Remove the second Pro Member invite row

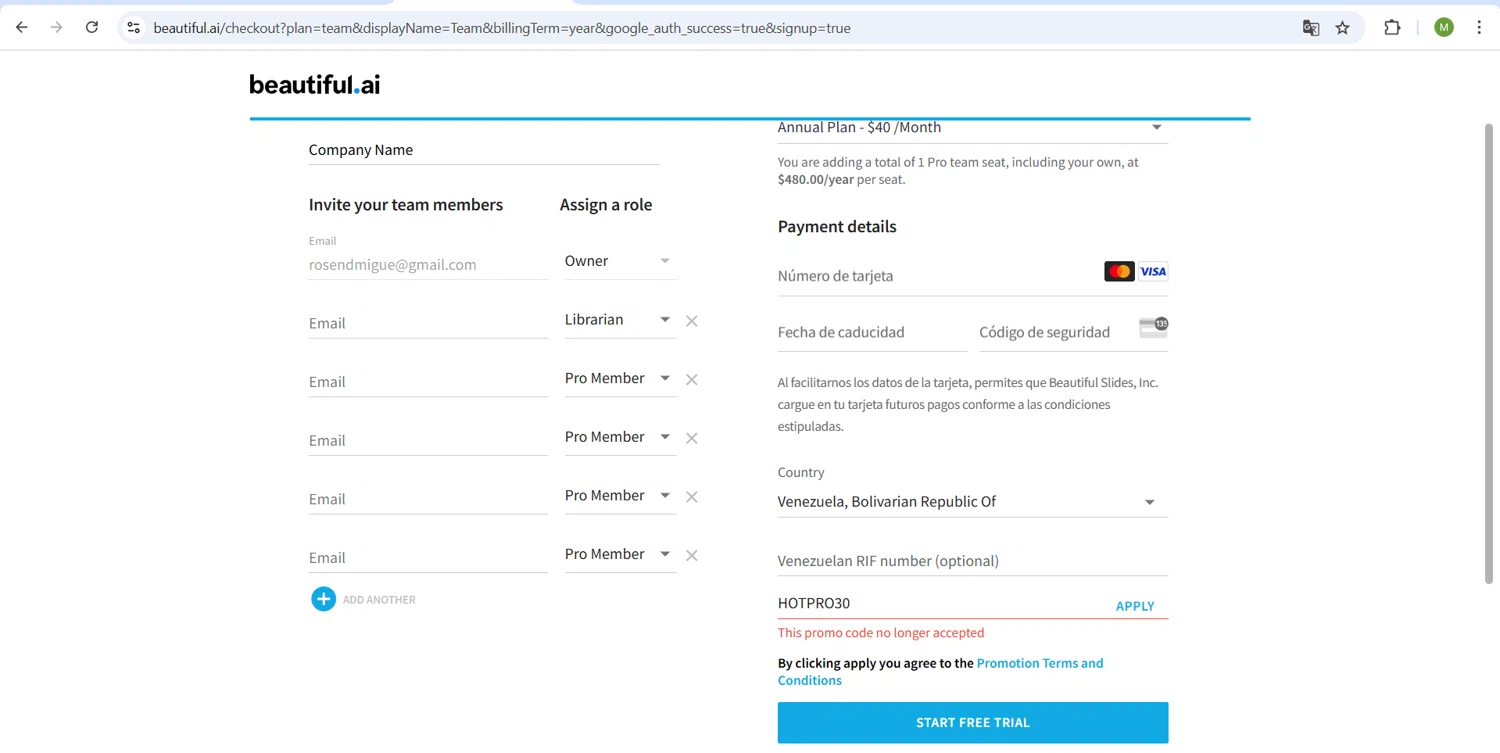692,438
